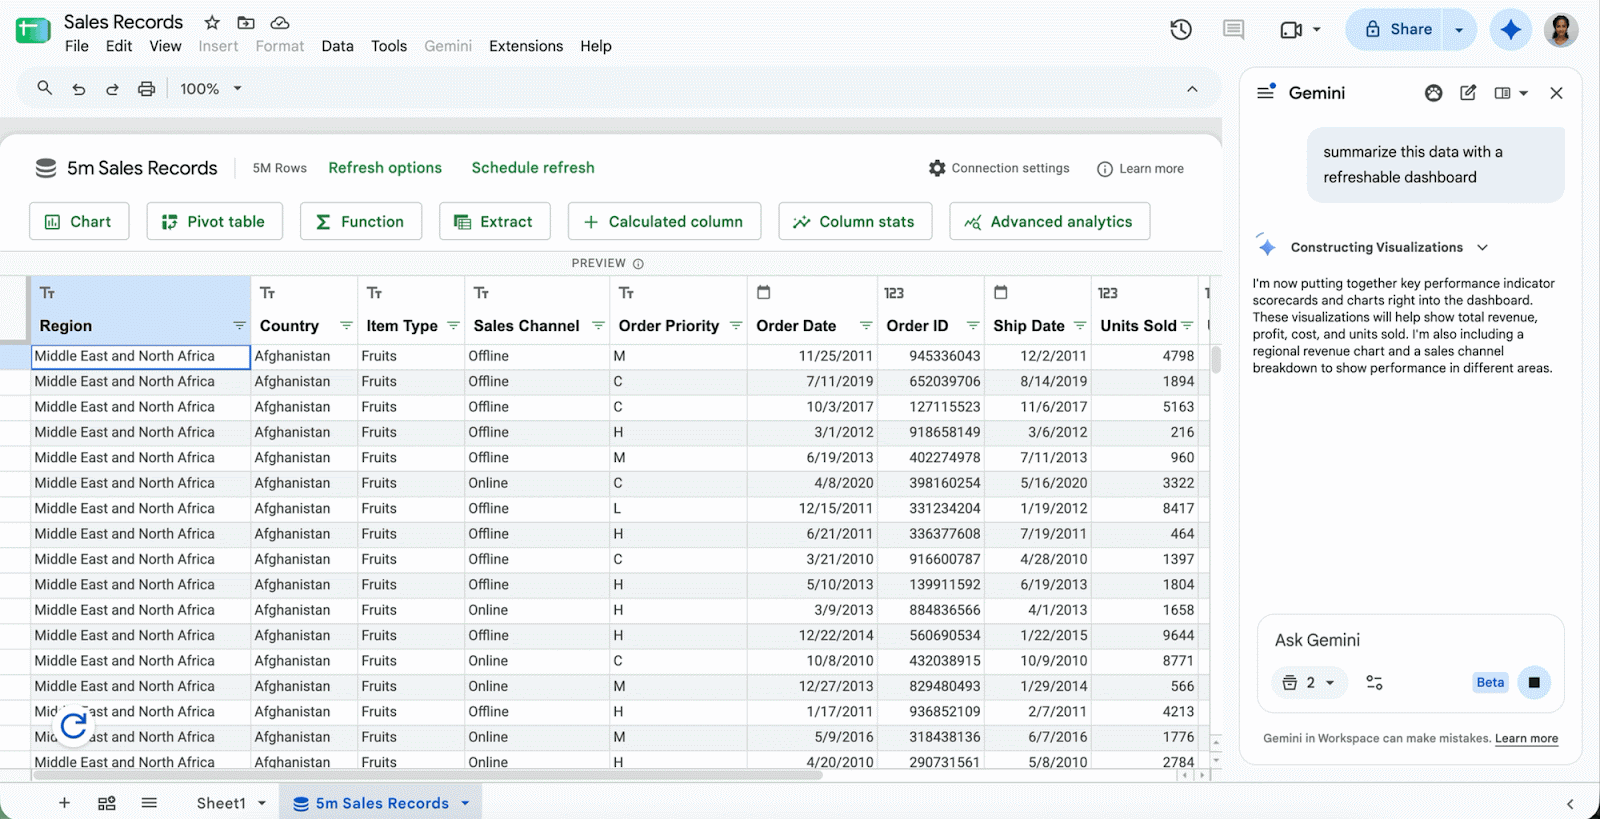Stop Gemini response generation
1600x819 pixels.
coord(1534,683)
